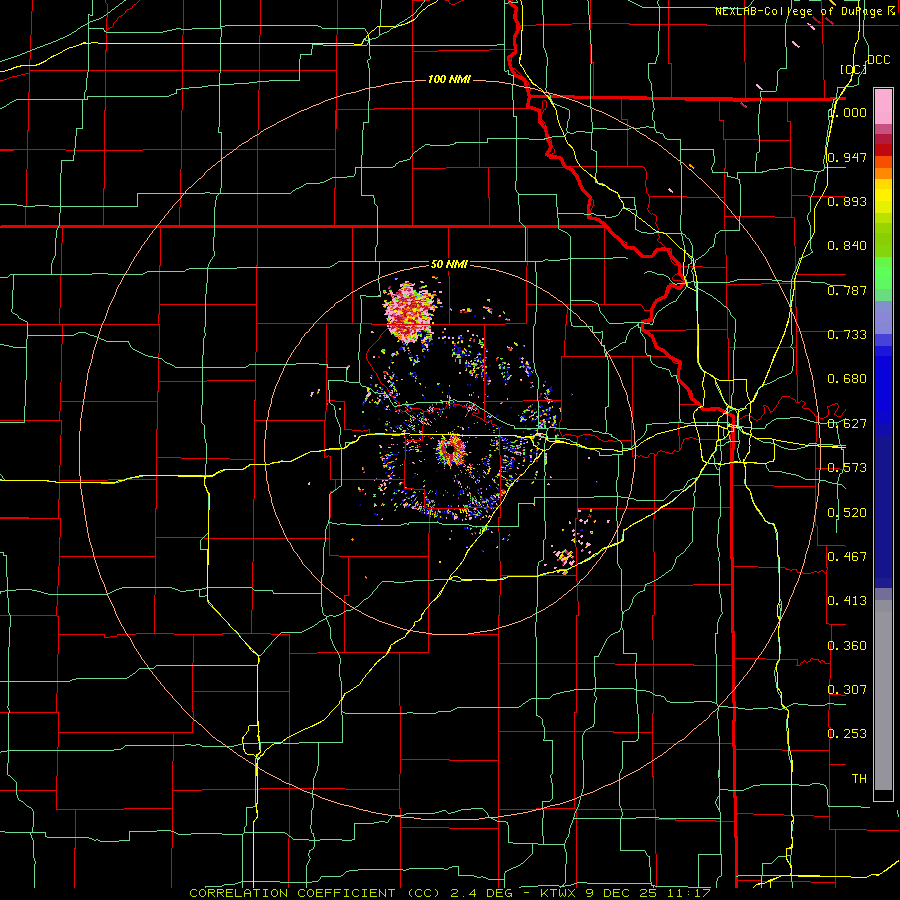Click the 0.680 color scale value
Image resolution: width=900 pixels, height=900 pixels.
(x=847, y=379)
